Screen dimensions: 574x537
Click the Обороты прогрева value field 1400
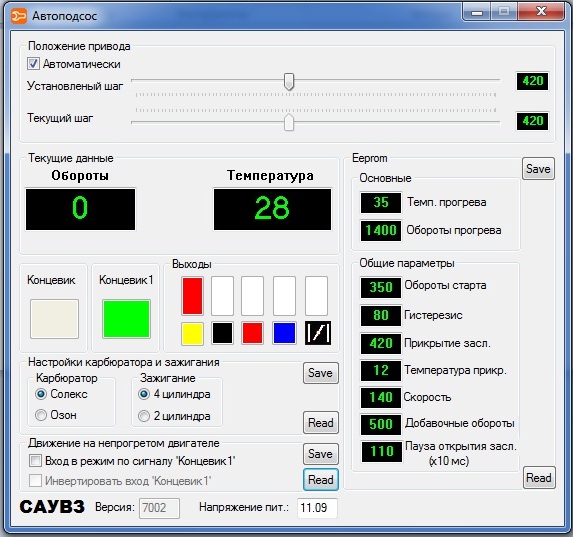click(x=381, y=230)
